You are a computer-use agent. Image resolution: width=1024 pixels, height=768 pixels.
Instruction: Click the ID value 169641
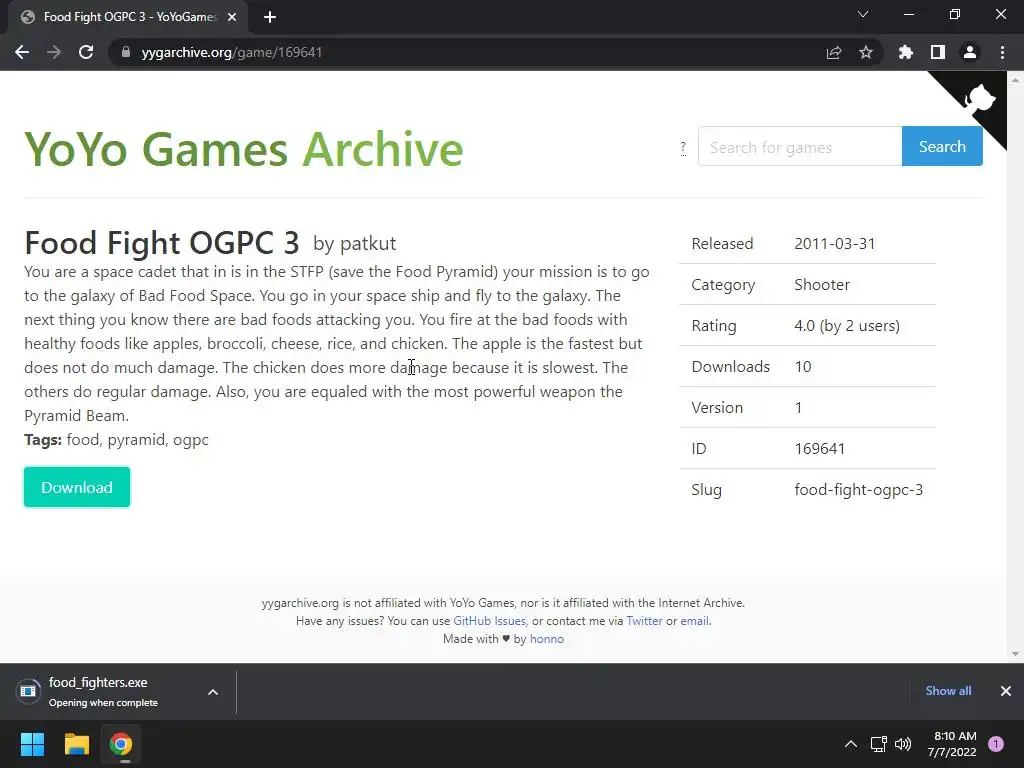click(x=820, y=449)
